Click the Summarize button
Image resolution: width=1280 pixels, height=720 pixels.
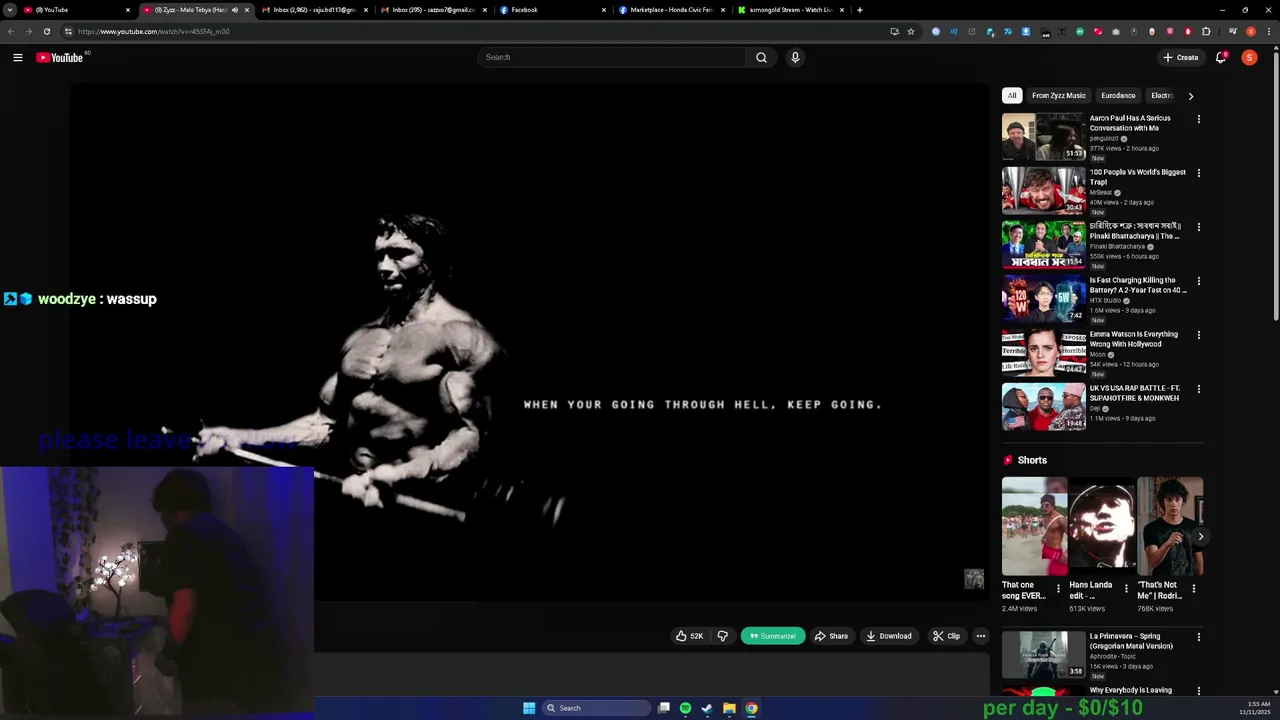tap(773, 636)
